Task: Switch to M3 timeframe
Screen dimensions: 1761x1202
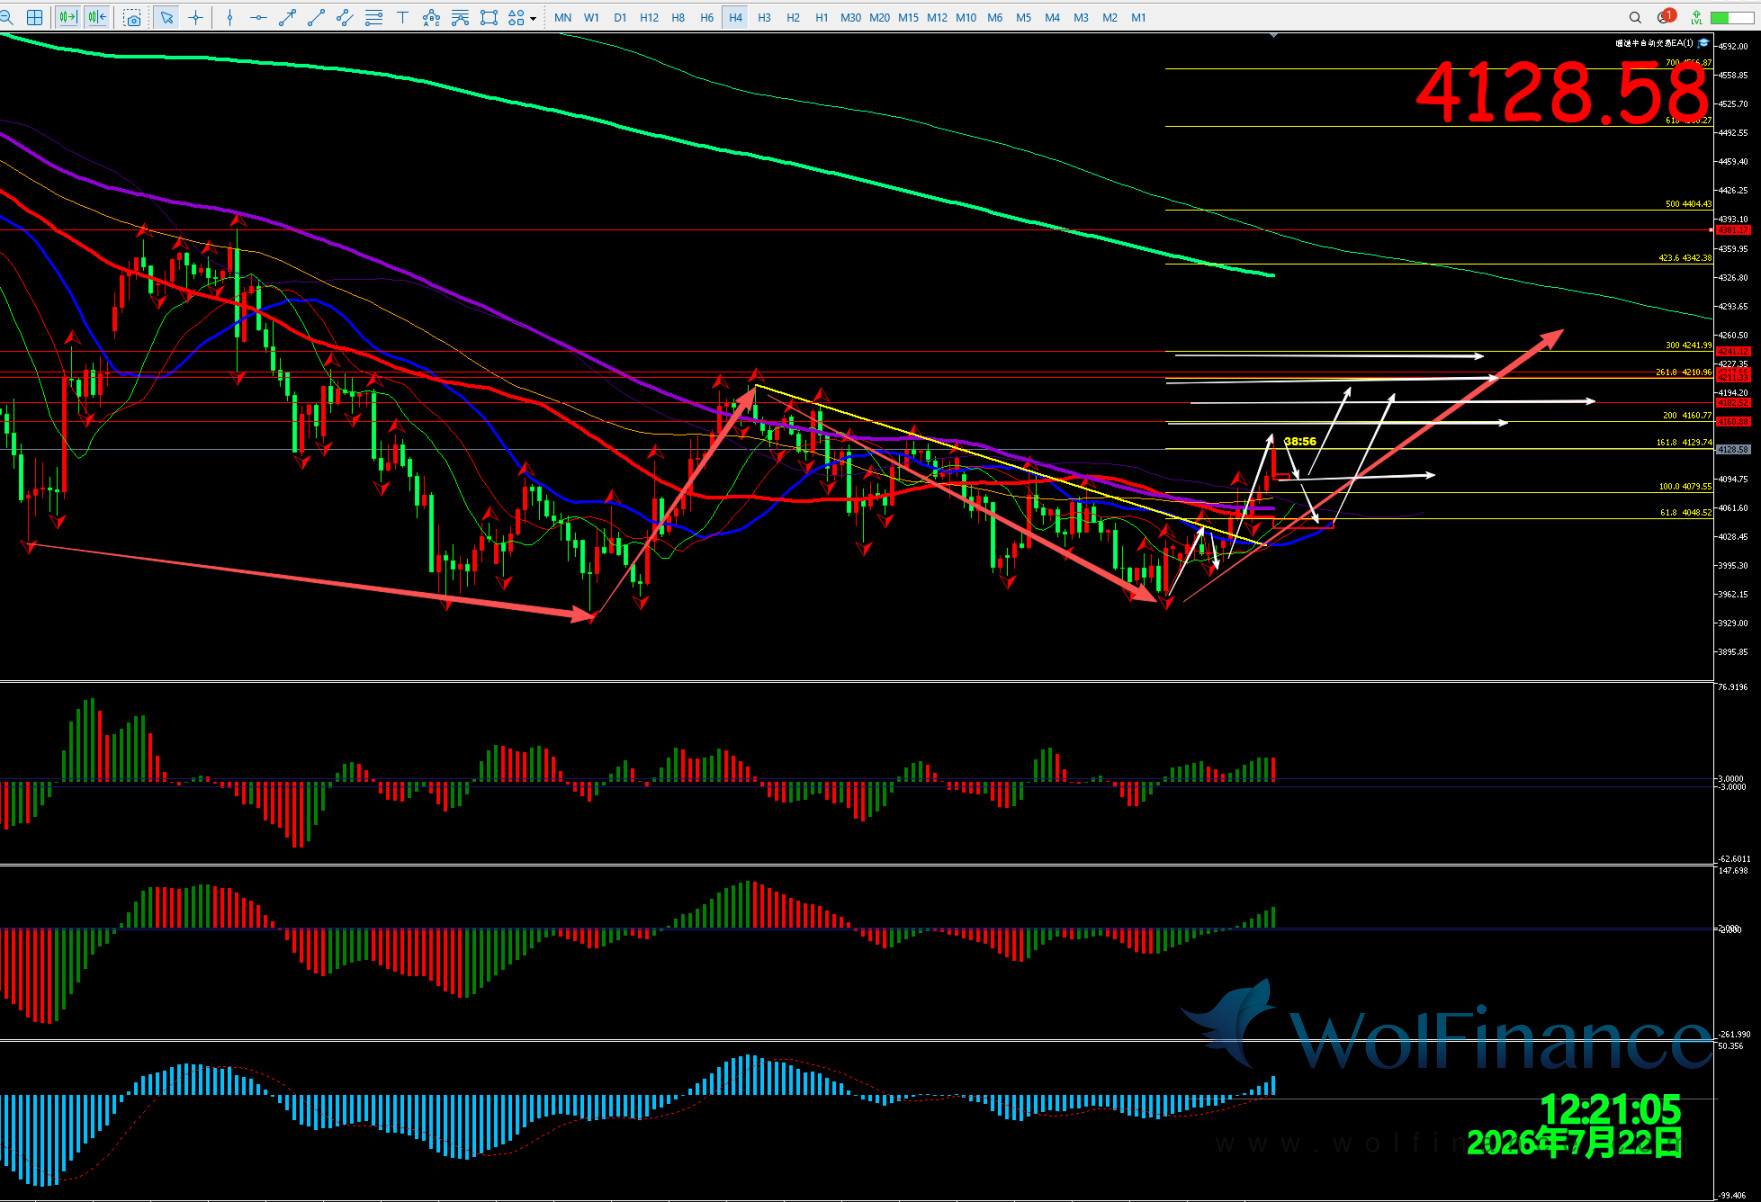Action: tap(1081, 17)
